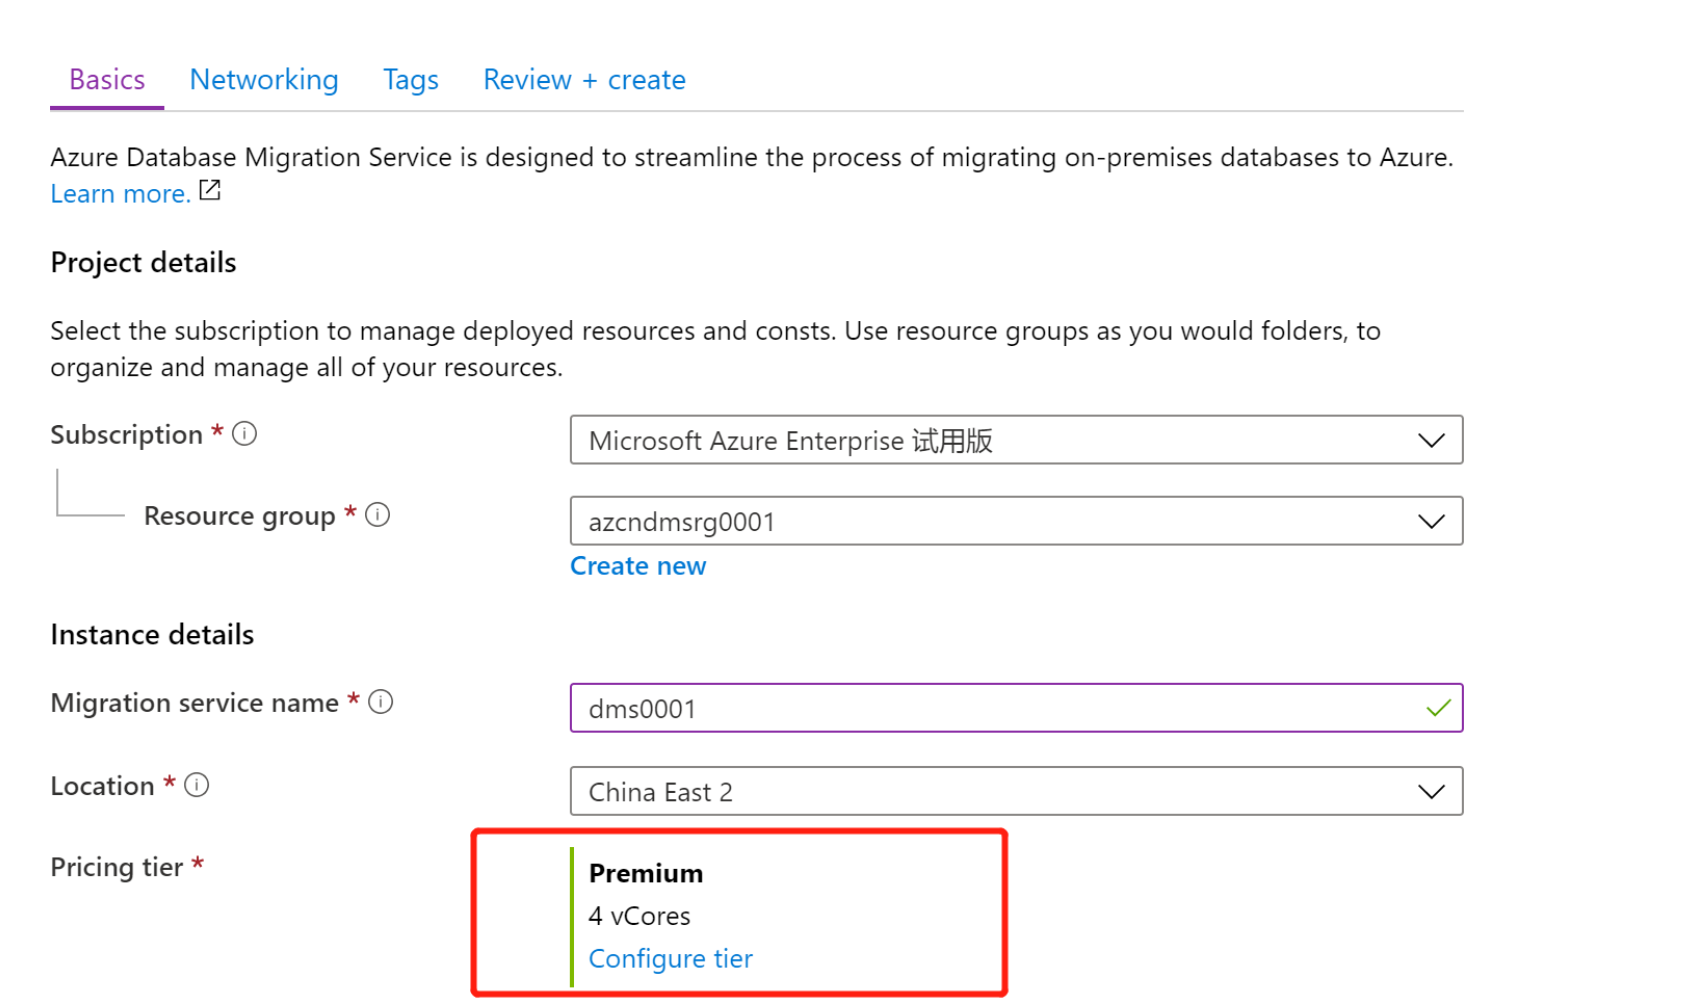
Task: Click the Configure tier link
Action: pyautogui.click(x=670, y=959)
